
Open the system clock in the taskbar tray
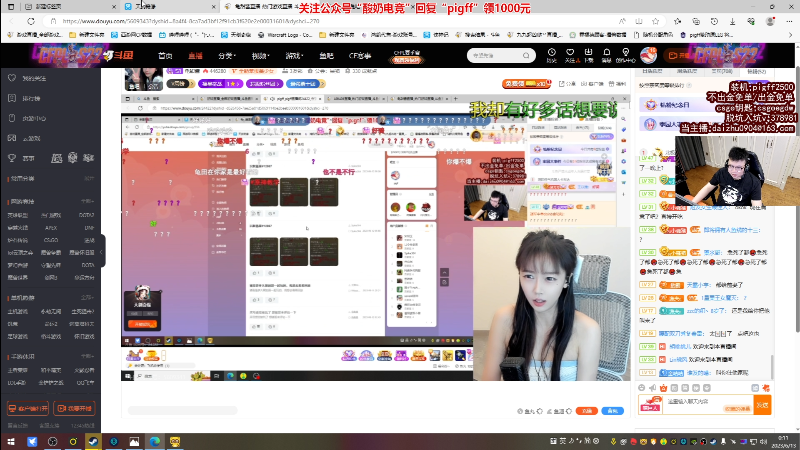tap(784, 441)
